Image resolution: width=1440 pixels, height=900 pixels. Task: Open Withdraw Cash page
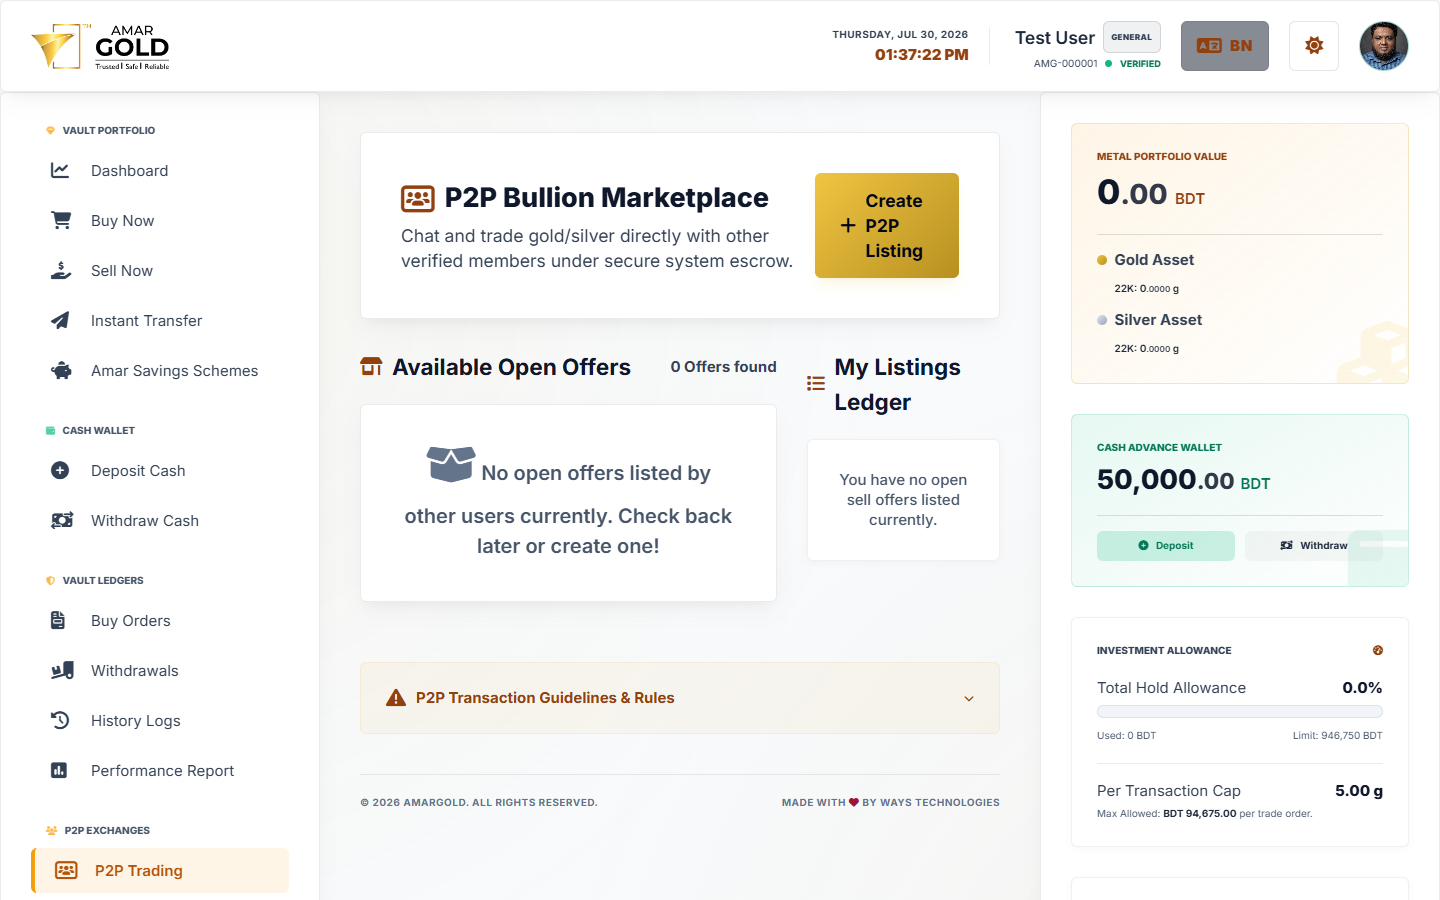pyautogui.click(x=160, y=520)
